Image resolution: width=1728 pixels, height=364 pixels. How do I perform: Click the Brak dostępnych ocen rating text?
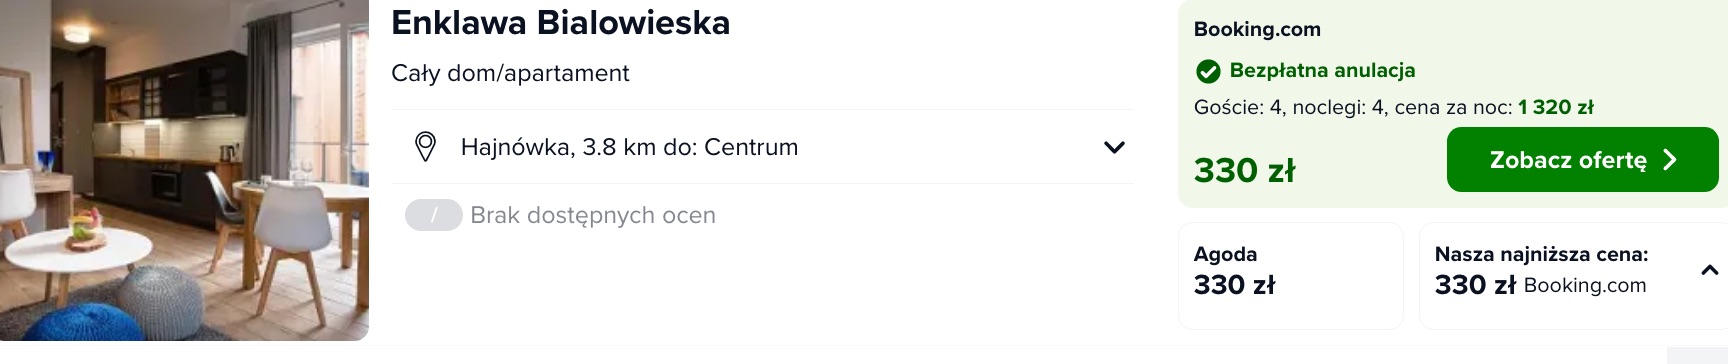pyautogui.click(x=593, y=215)
